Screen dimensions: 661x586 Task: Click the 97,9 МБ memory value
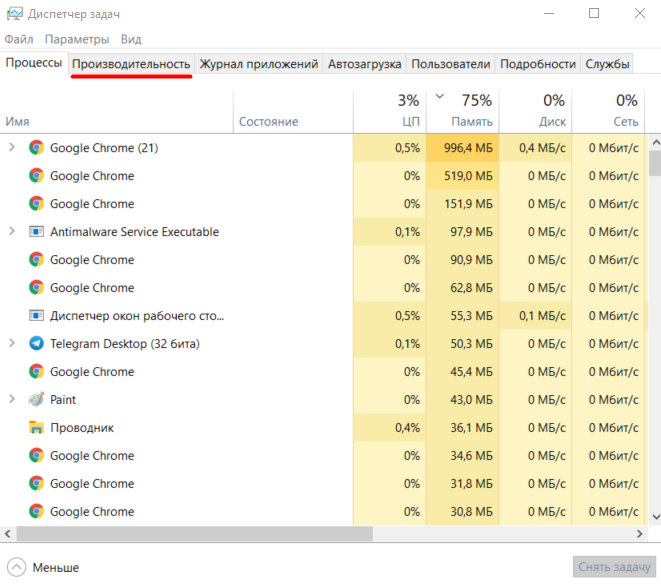(471, 232)
